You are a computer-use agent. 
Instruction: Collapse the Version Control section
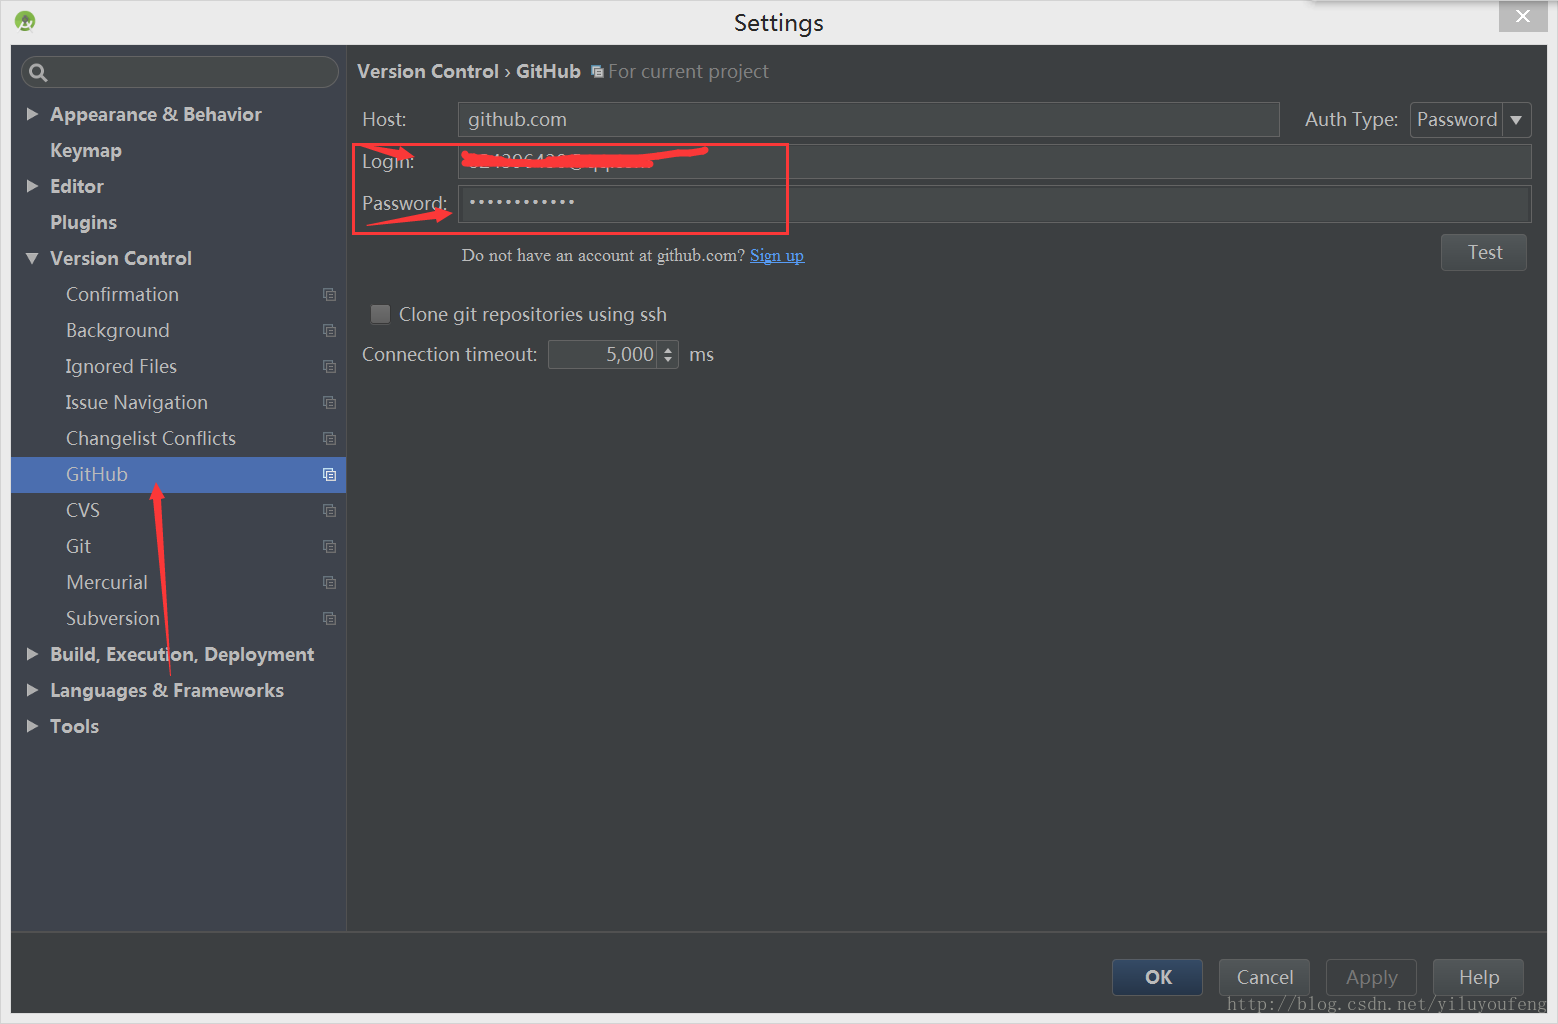coord(32,258)
